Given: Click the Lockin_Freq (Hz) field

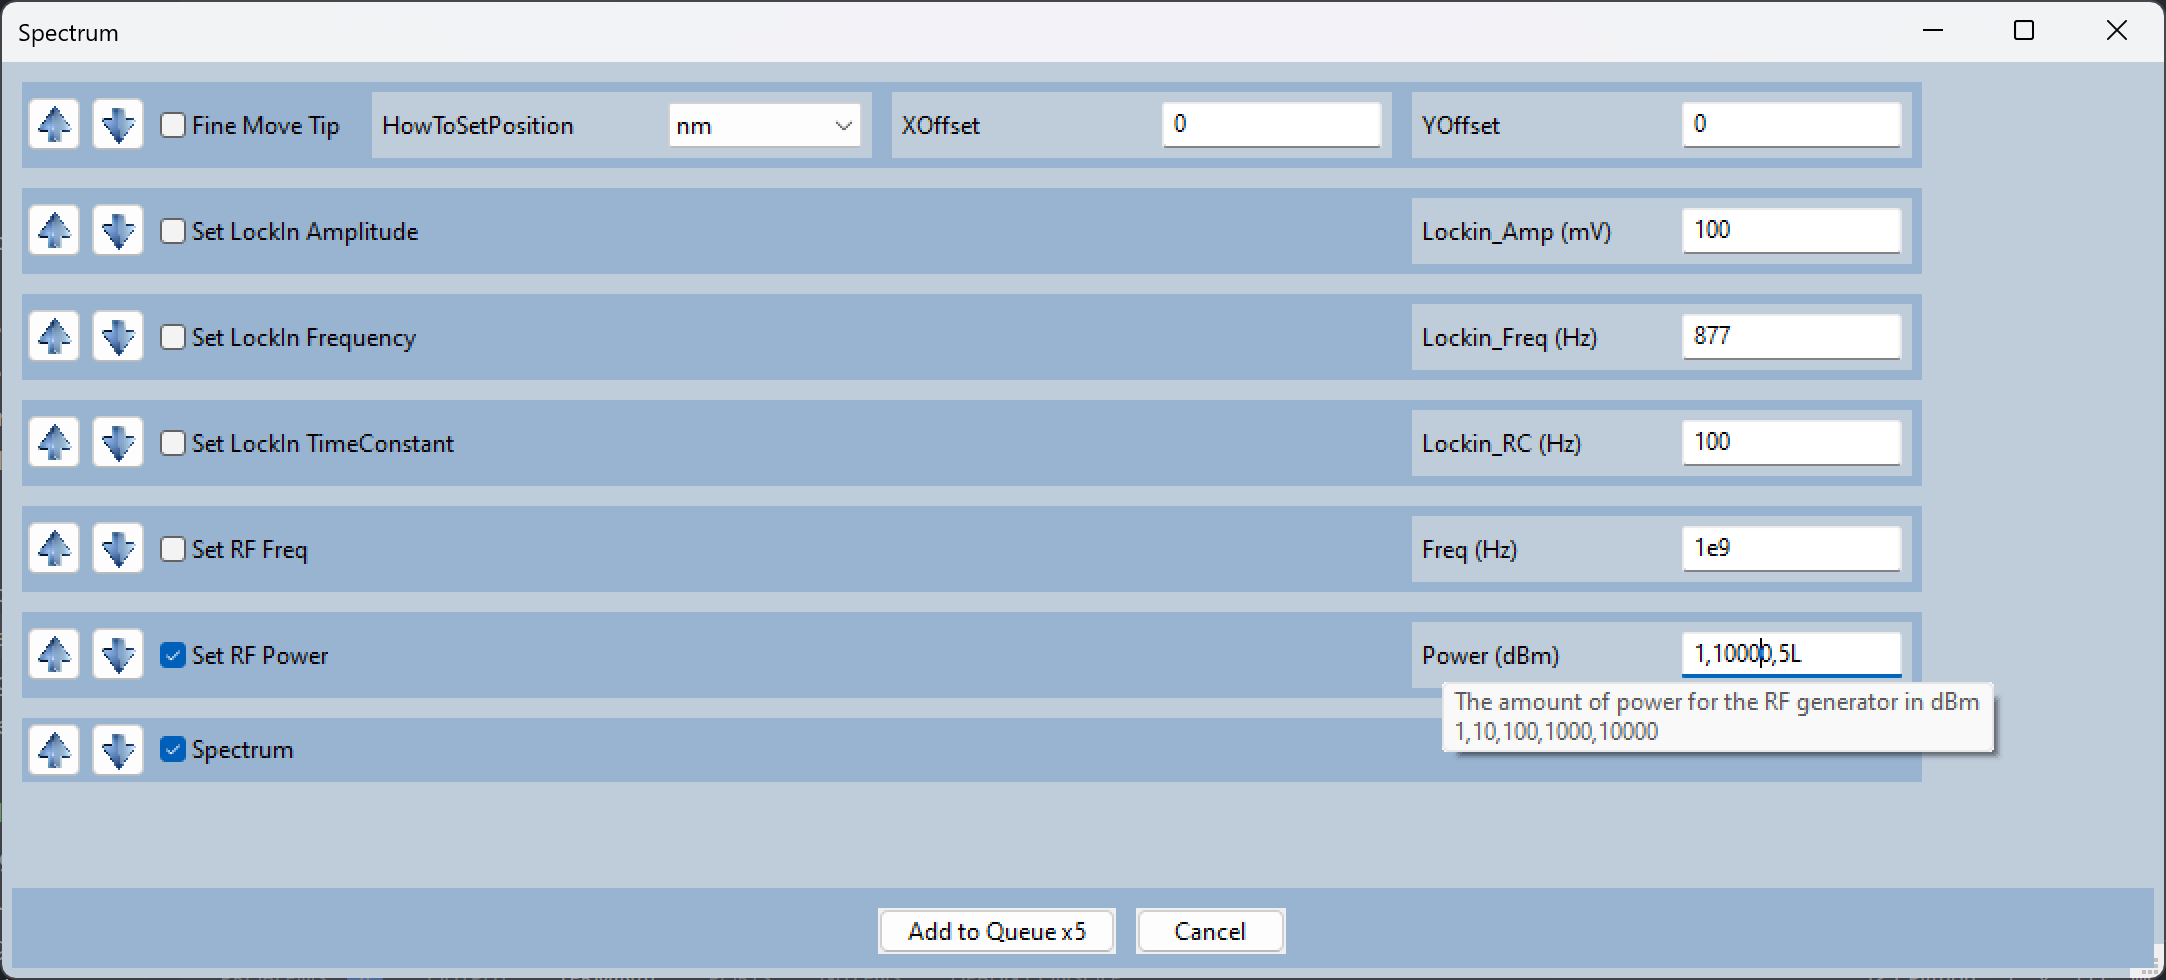Looking at the screenshot, I should [x=1791, y=336].
